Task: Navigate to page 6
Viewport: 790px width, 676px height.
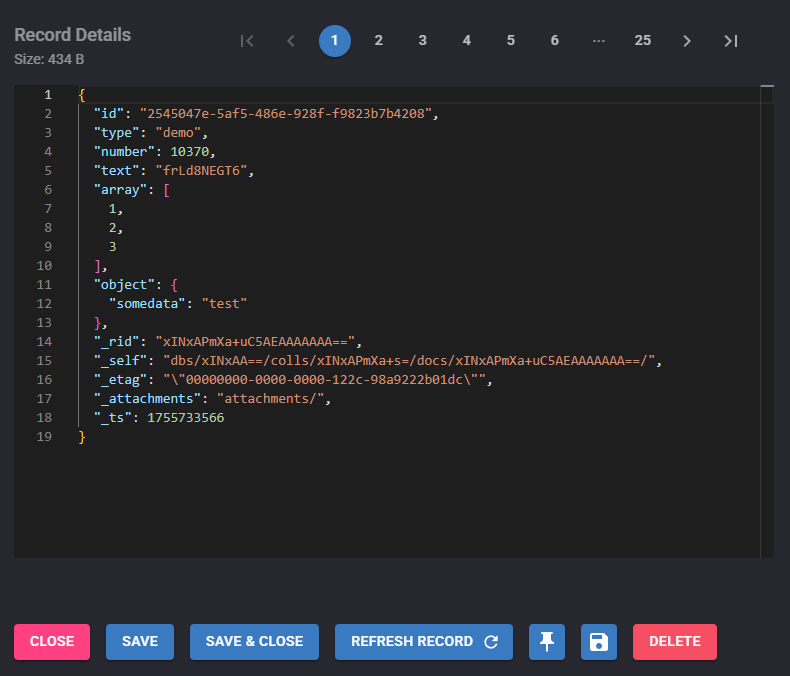Action: point(555,41)
